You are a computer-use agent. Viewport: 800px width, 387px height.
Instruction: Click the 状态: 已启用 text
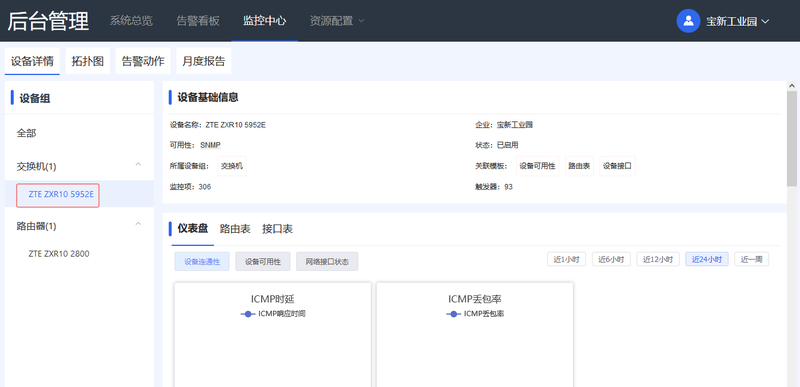click(x=497, y=145)
